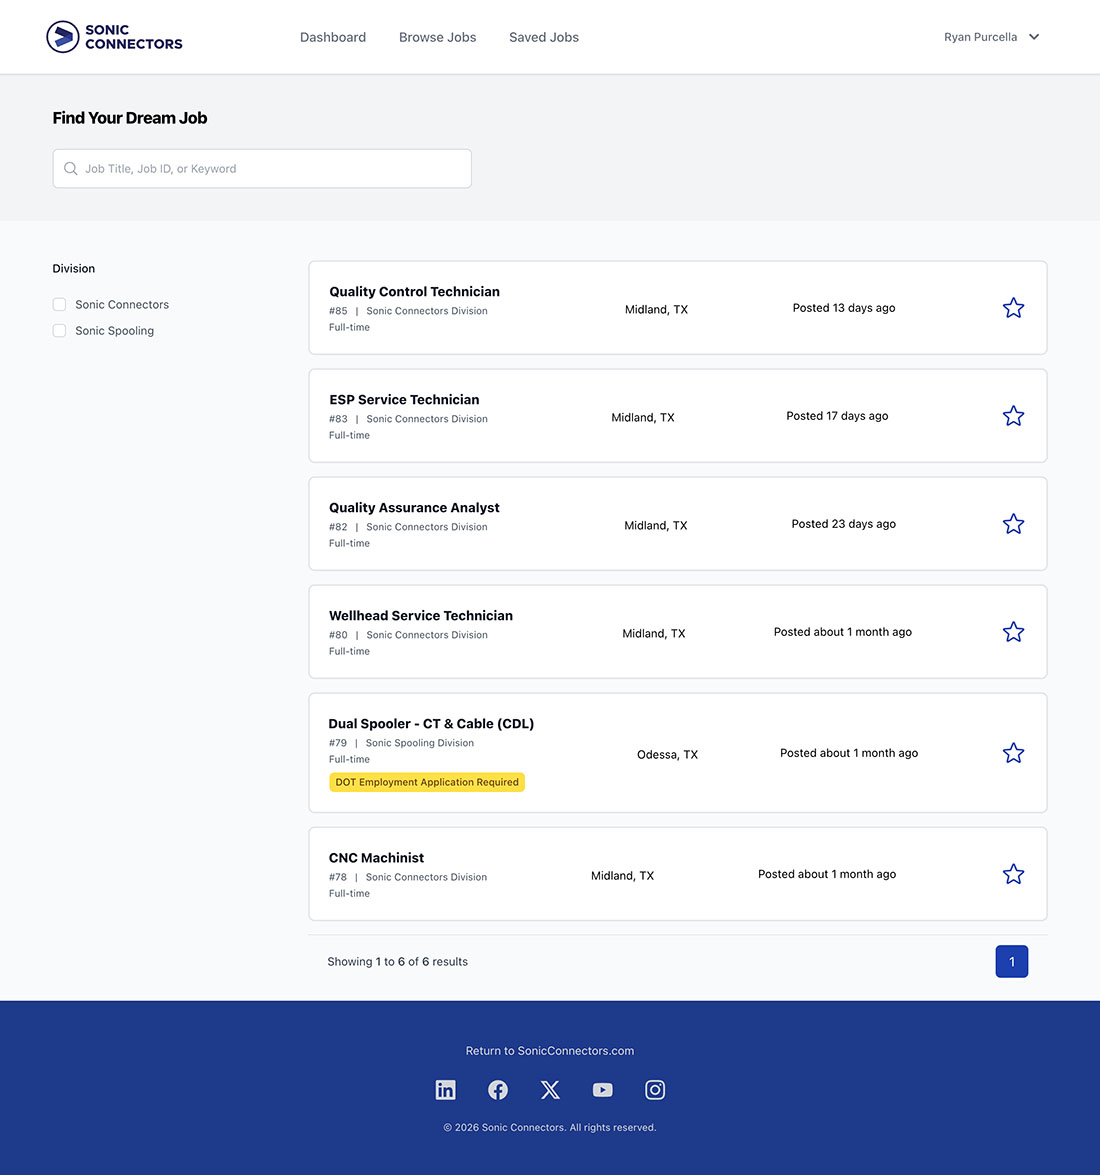Click Return to SonicConnectors.com link

pyautogui.click(x=550, y=1051)
